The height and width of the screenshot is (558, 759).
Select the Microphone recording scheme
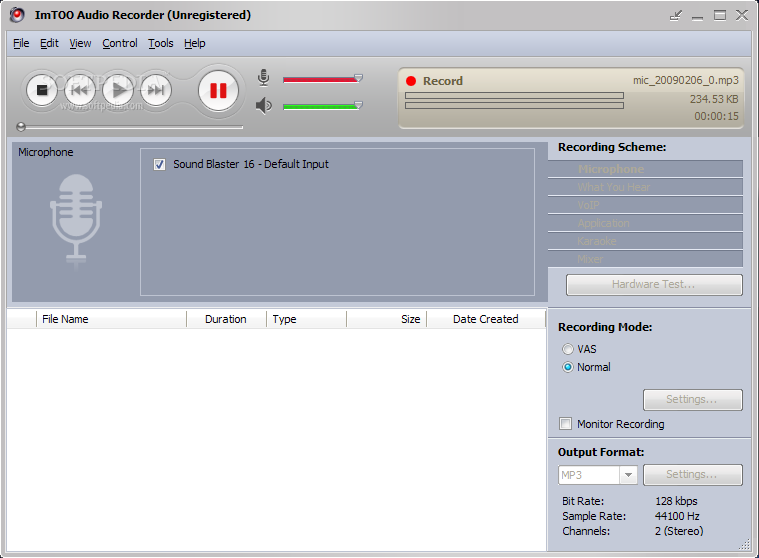pos(645,169)
